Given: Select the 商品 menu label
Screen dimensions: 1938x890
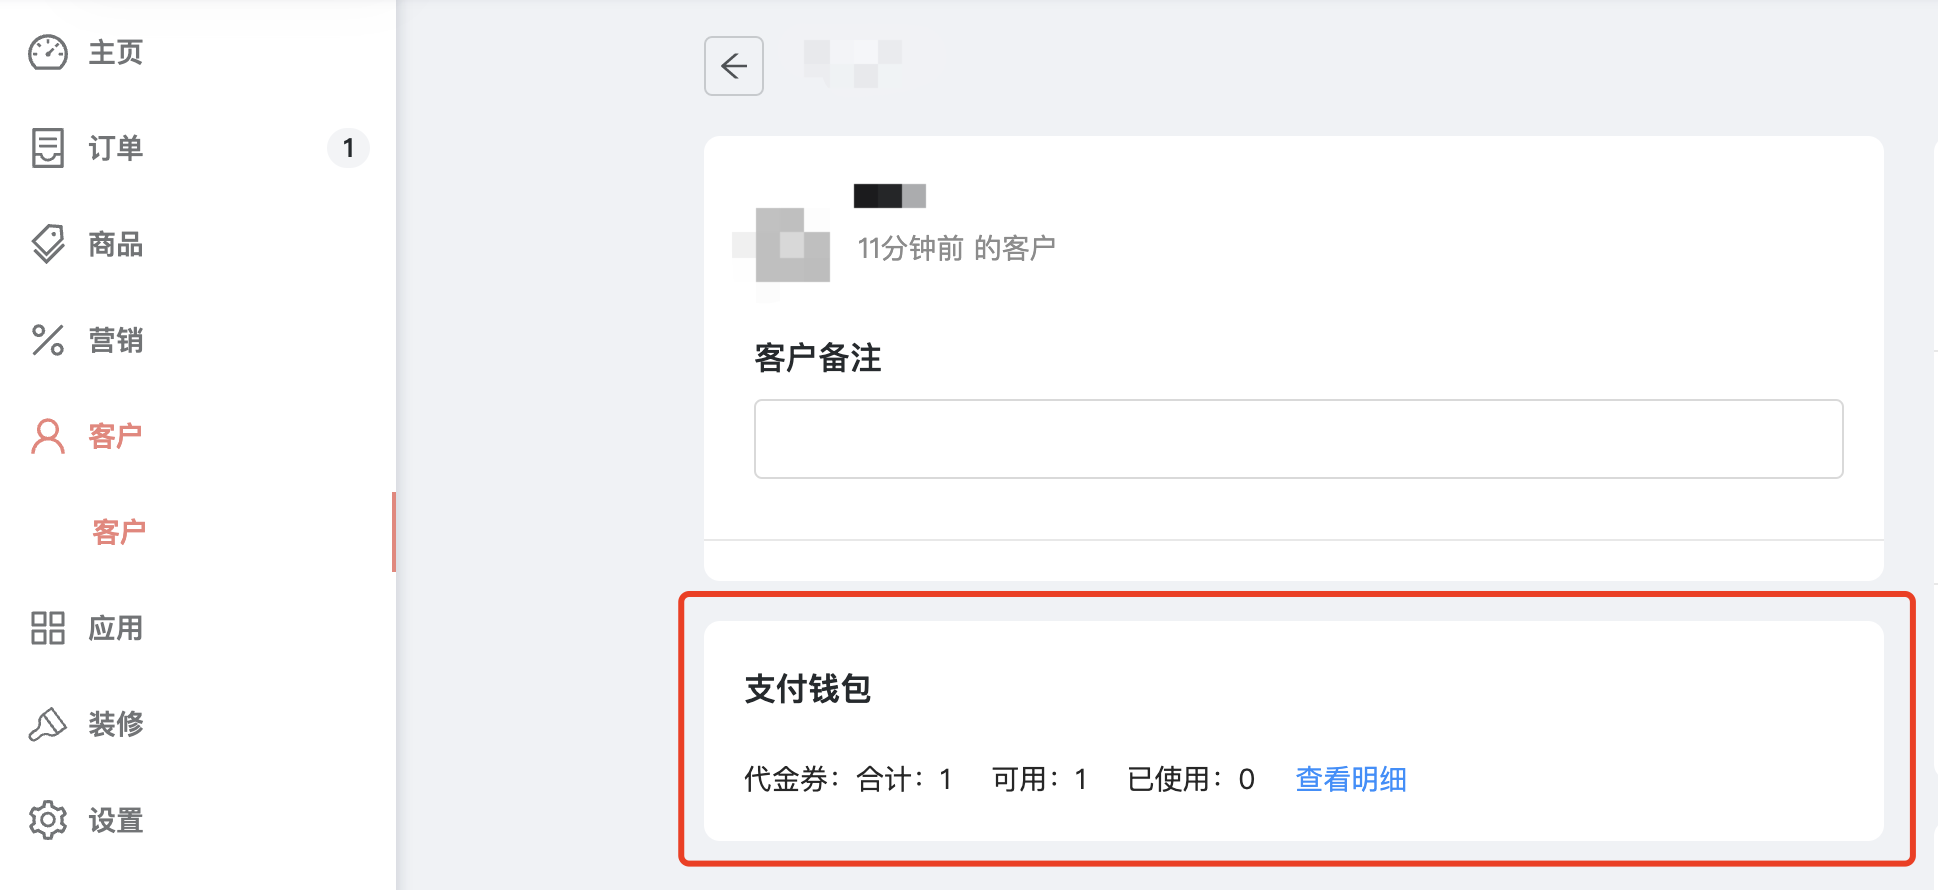Looking at the screenshot, I should click(116, 244).
